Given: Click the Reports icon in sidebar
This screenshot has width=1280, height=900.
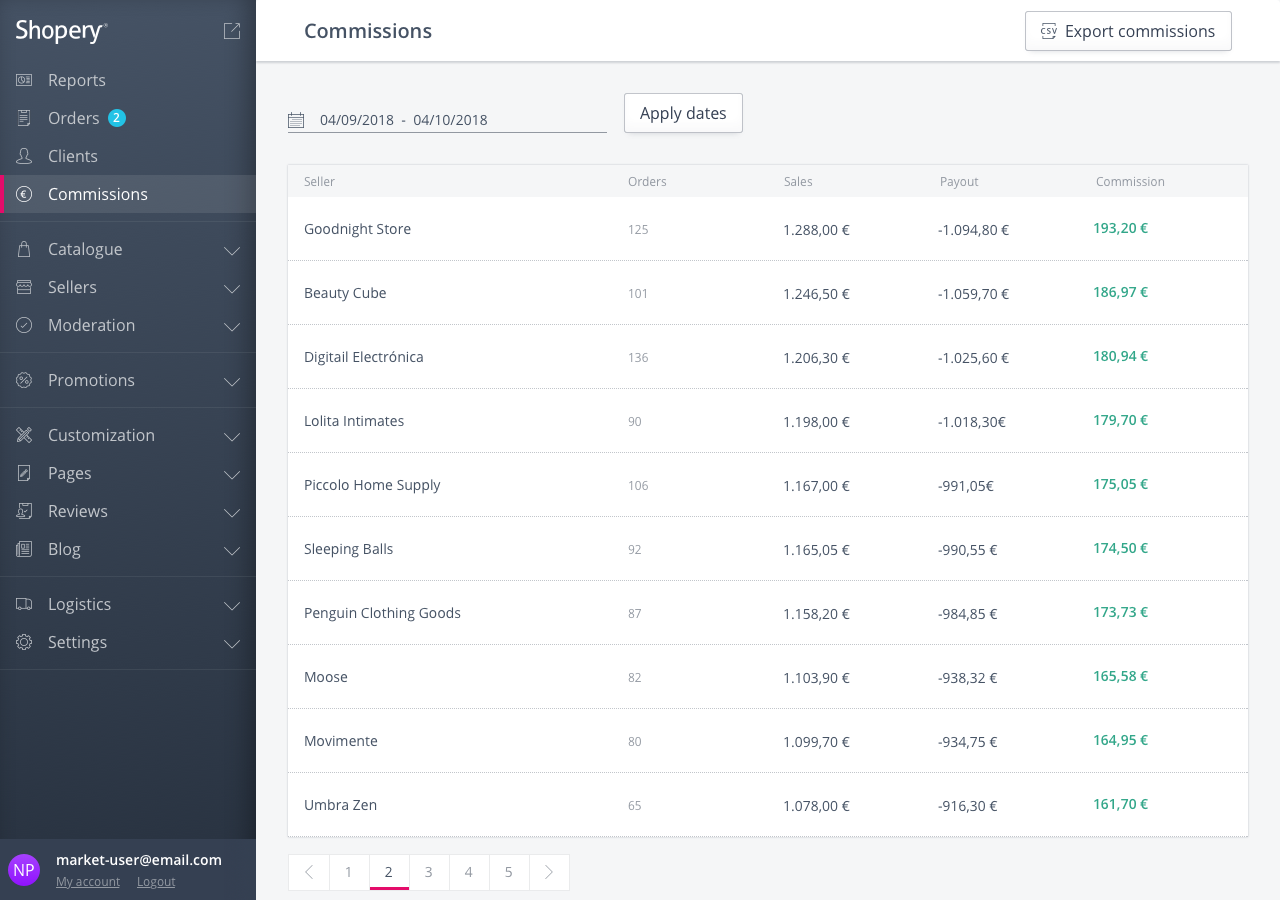Looking at the screenshot, I should click(24, 80).
